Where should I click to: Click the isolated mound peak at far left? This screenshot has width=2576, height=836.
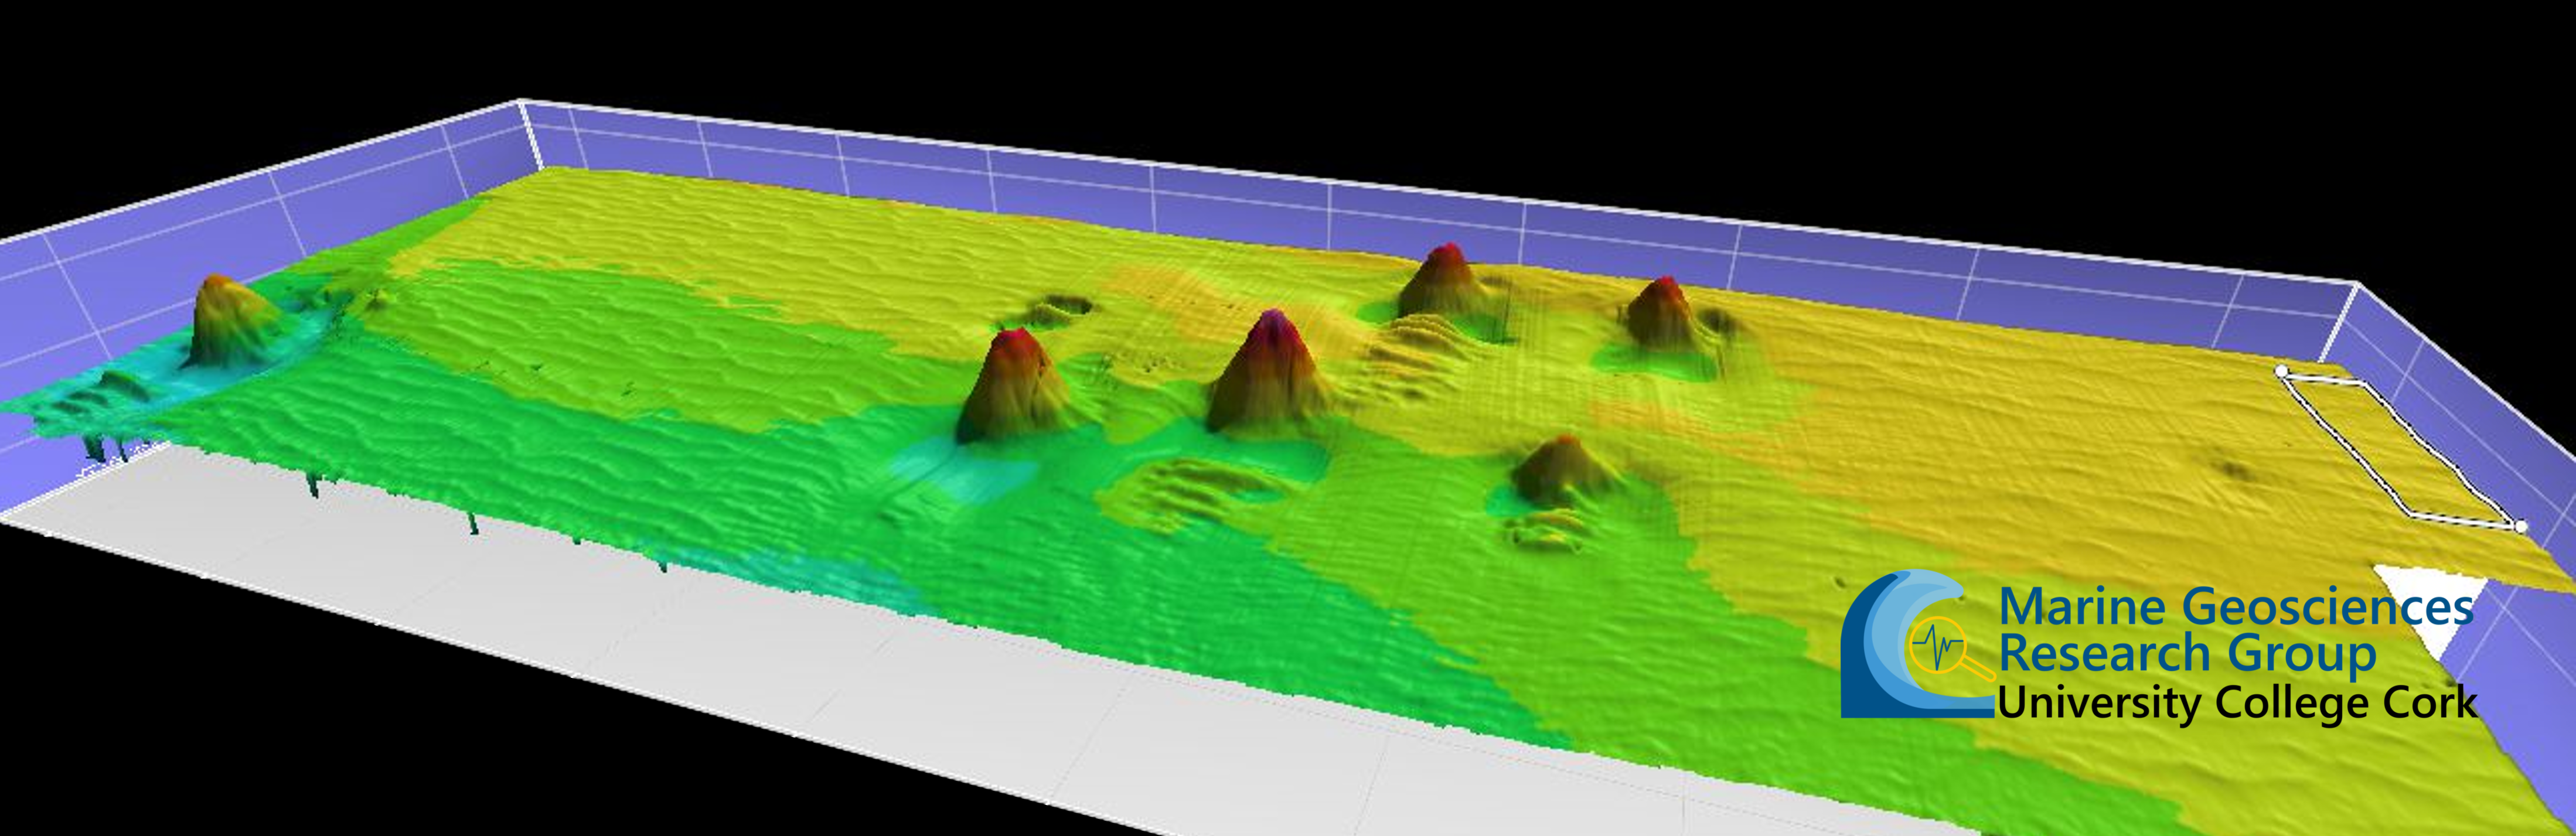(217, 285)
